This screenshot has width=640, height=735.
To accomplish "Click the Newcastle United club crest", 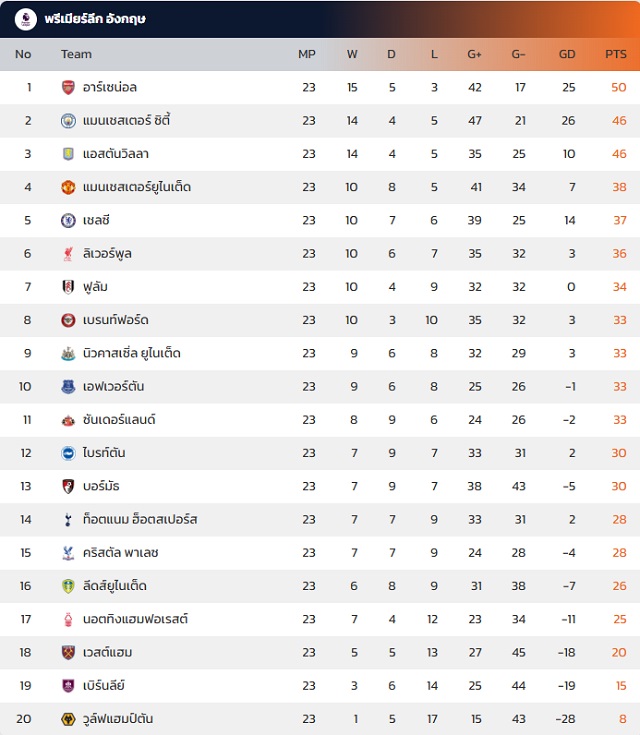I will 68,353.
